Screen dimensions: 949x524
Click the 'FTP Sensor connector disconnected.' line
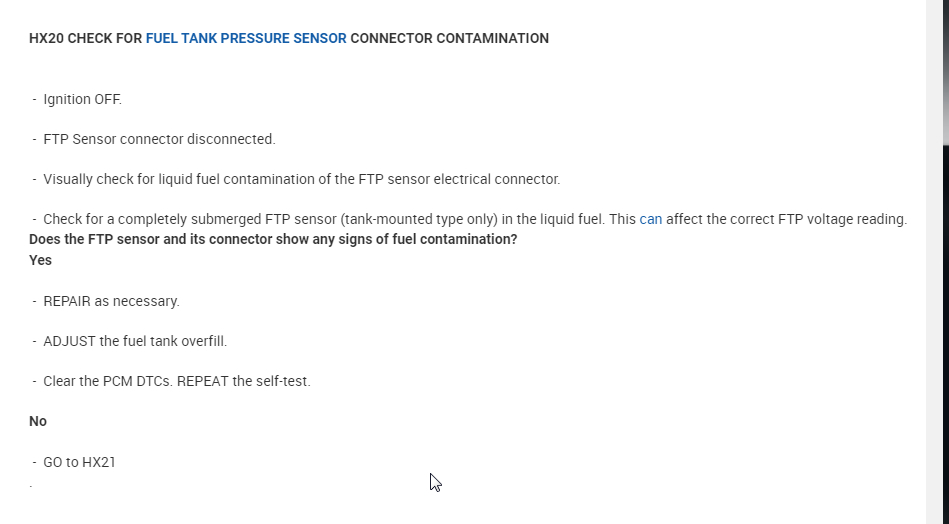pyautogui.click(x=159, y=139)
